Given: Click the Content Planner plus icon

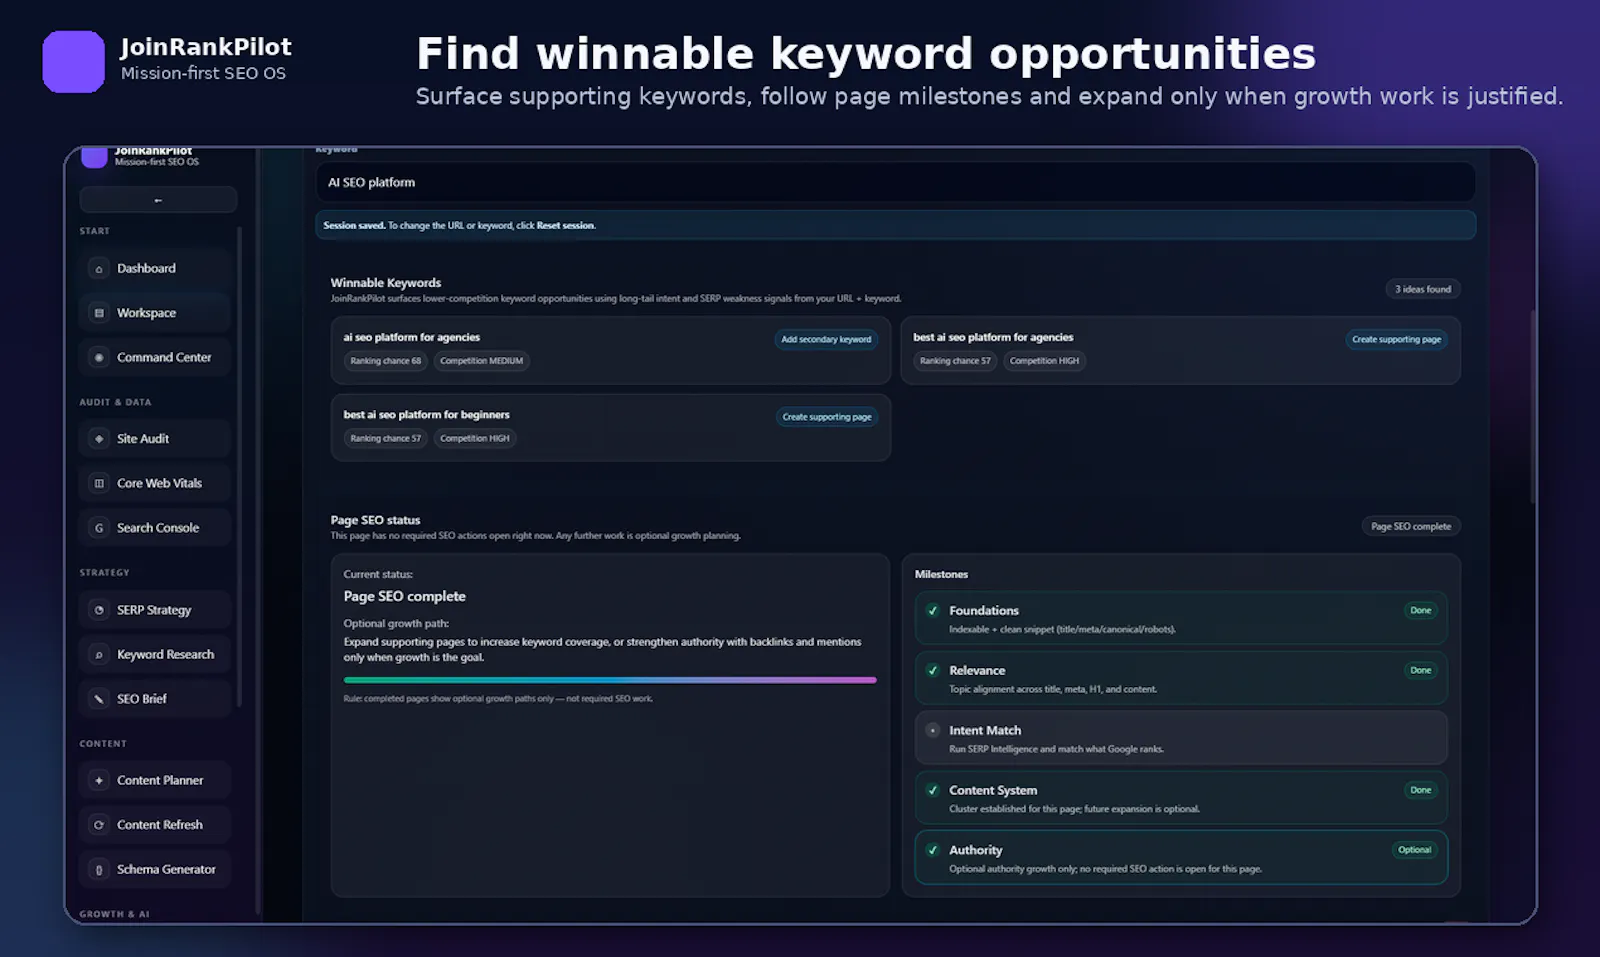Looking at the screenshot, I should 99,781.
